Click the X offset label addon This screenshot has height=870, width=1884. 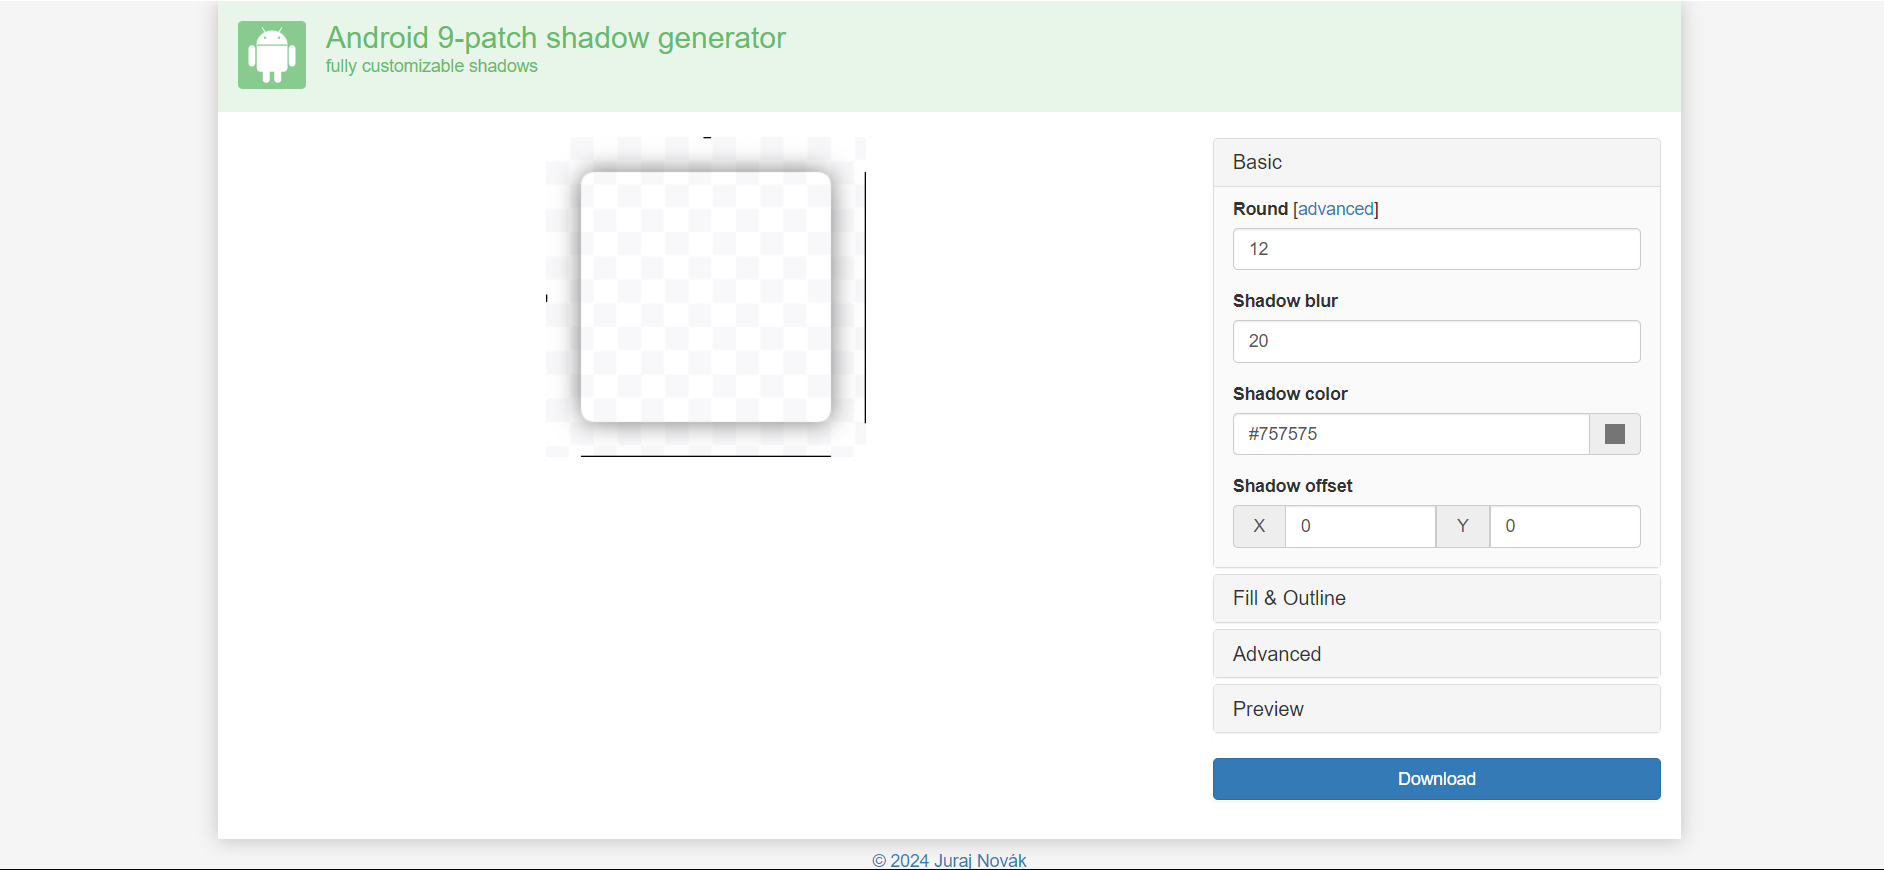(1259, 526)
